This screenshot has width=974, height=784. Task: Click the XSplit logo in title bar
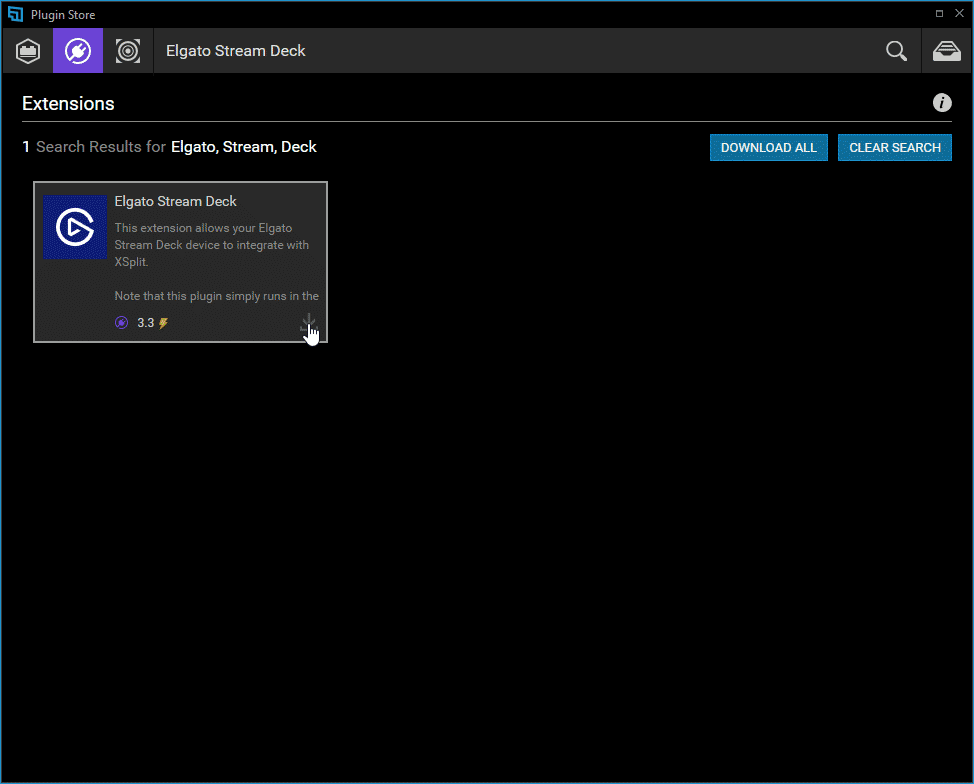[15, 14]
